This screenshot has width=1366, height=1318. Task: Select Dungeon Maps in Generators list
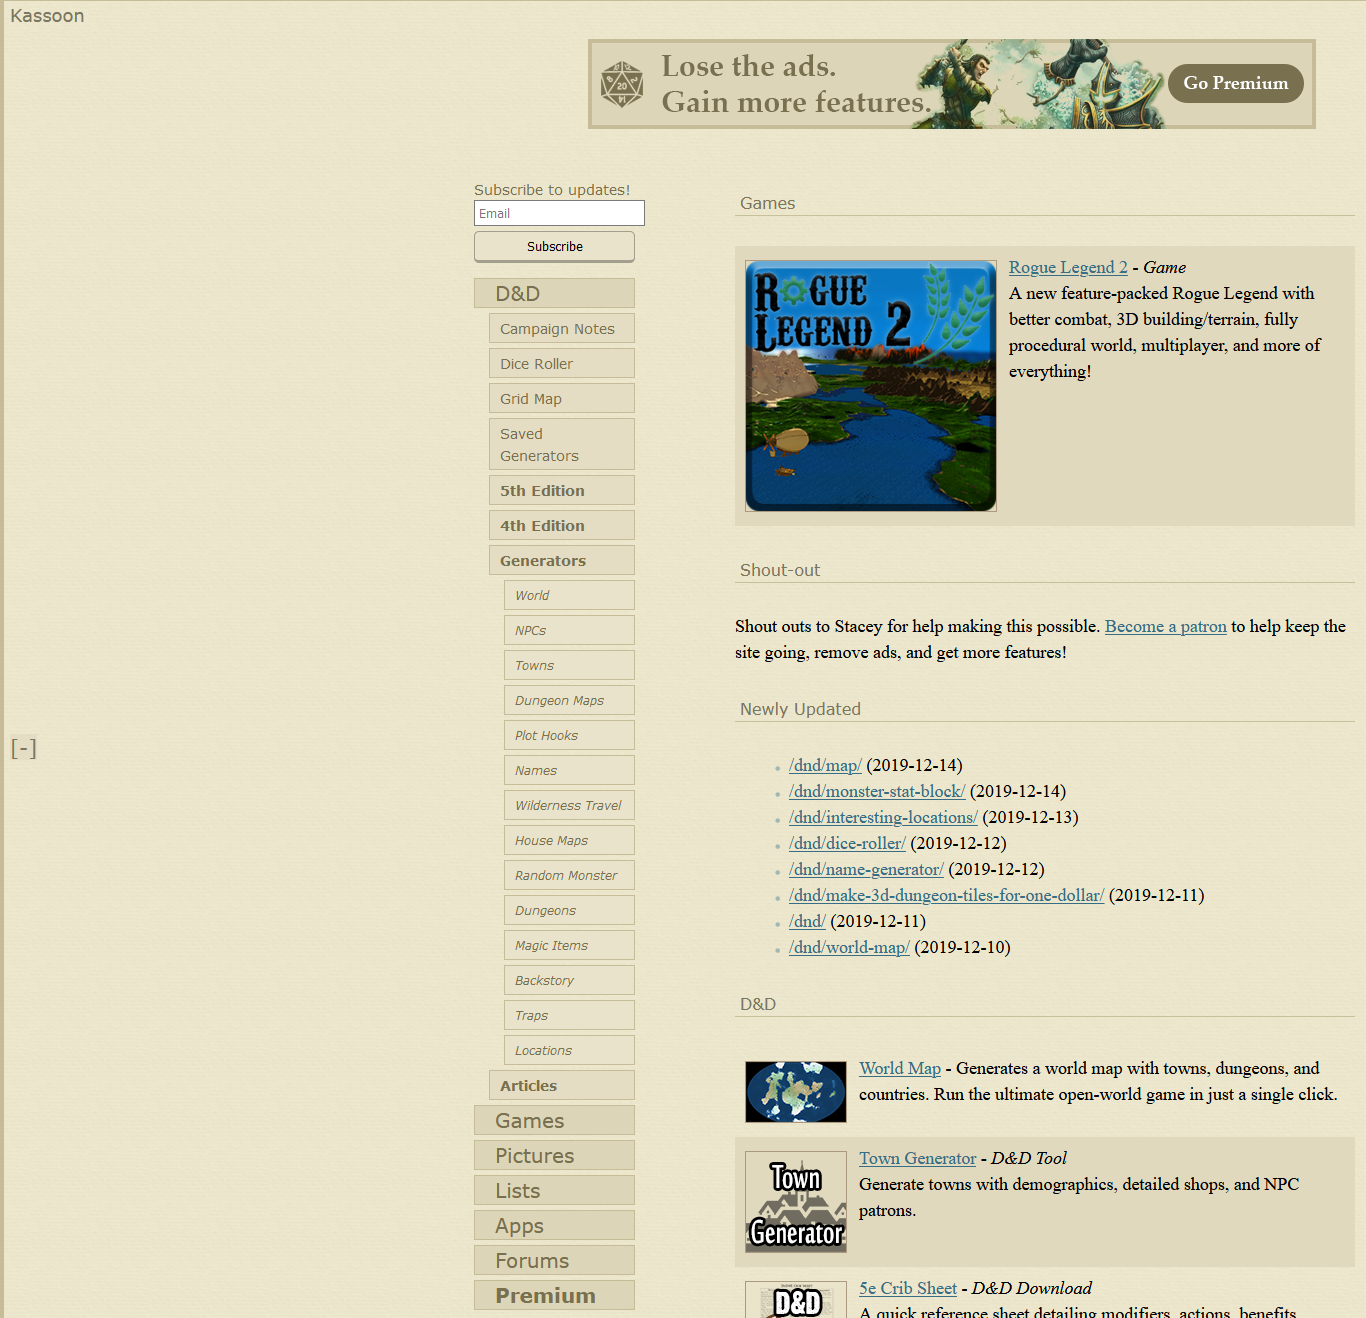(568, 700)
